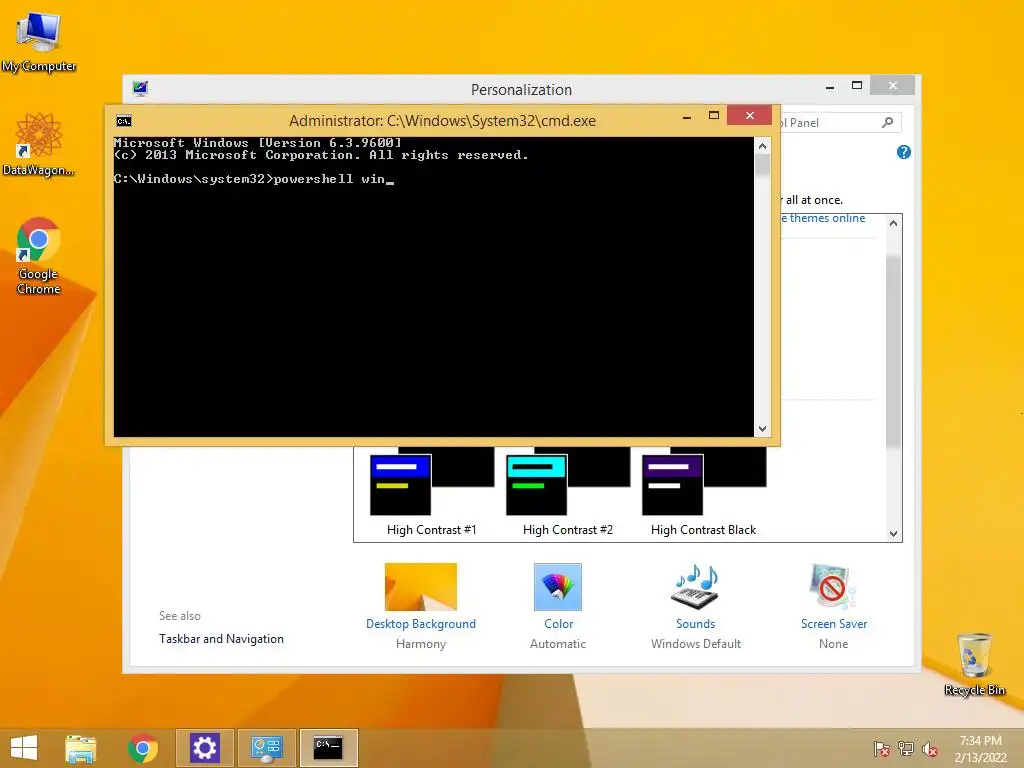Switch to the Command Prompt taskbar button
The width and height of the screenshot is (1024, 768).
pyautogui.click(x=328, y=748)
